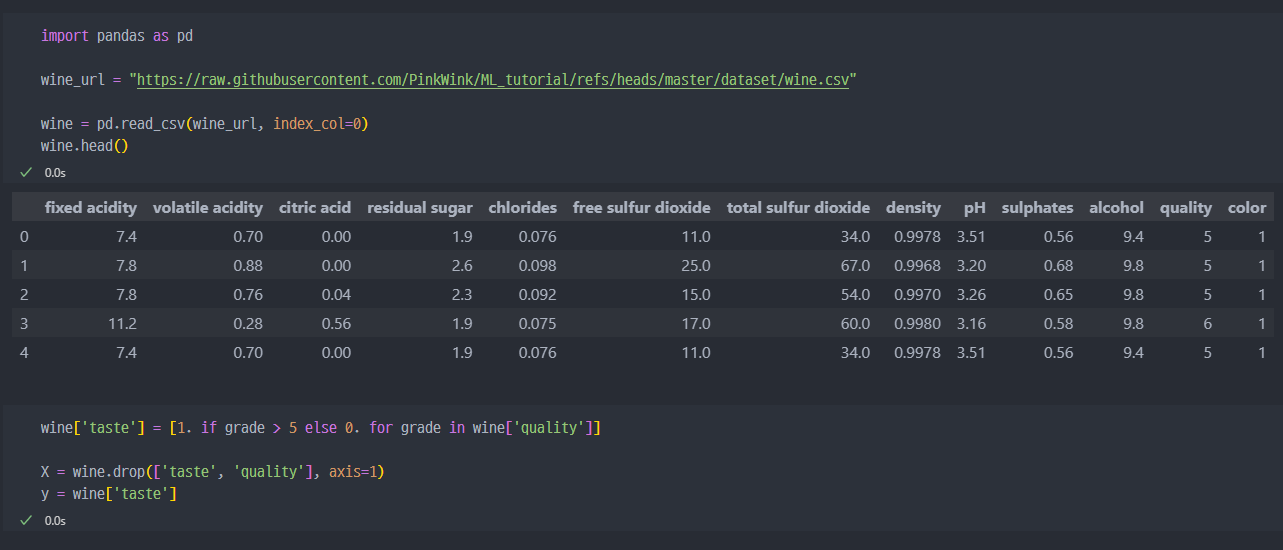The height and width of the screenshot is (550, 1283).
Task: Select the 'volatile acidity' column header
Action: click(x=208, y=208)
